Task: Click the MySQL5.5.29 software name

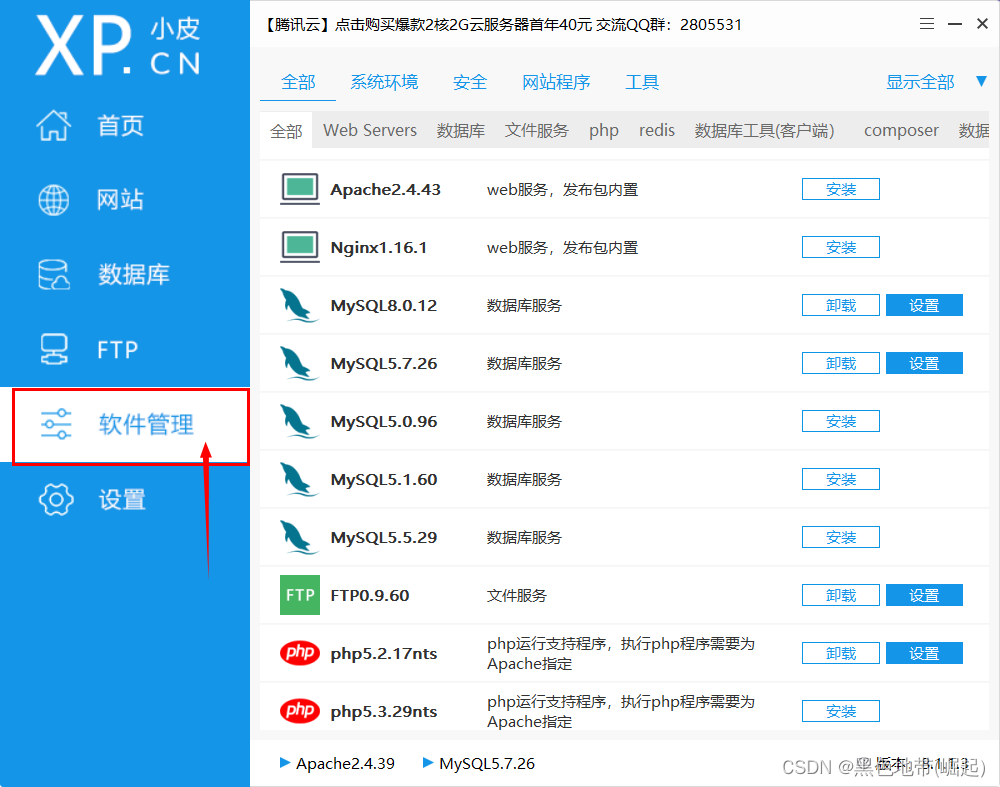Action: coord(384,538)
